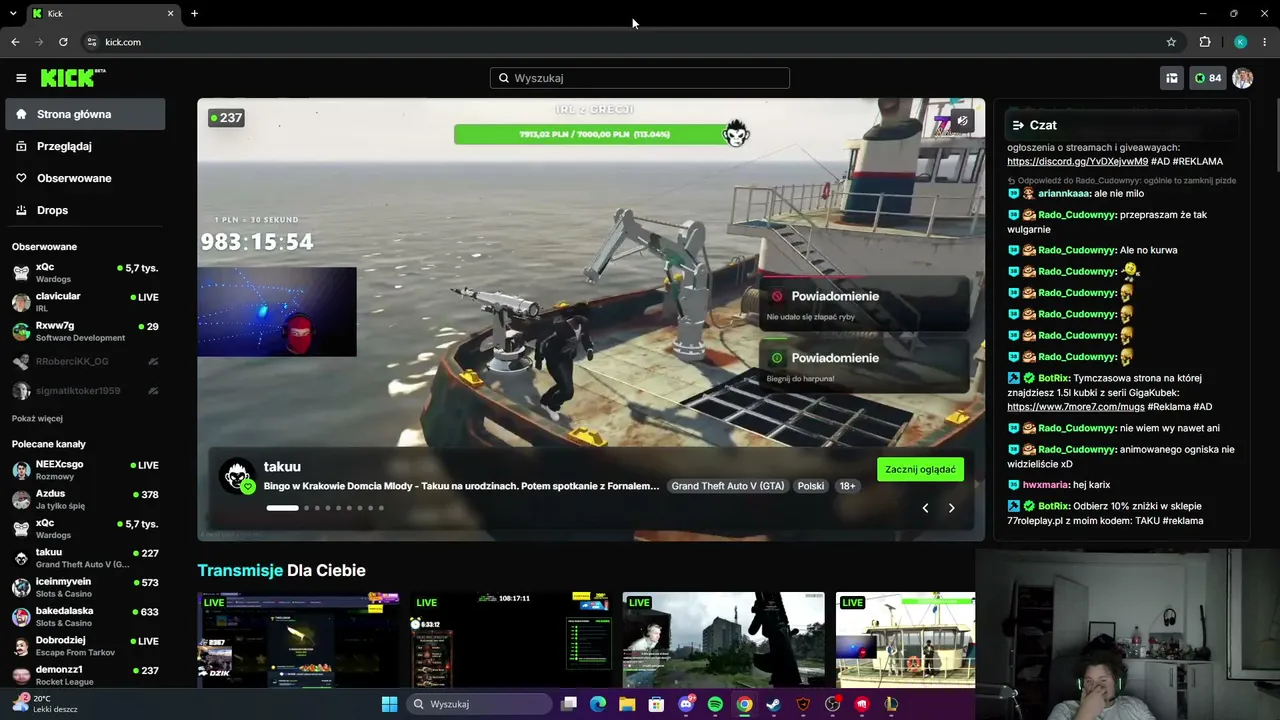
Task: Go back with the browser back arrow
Action: tap(15, 42)
